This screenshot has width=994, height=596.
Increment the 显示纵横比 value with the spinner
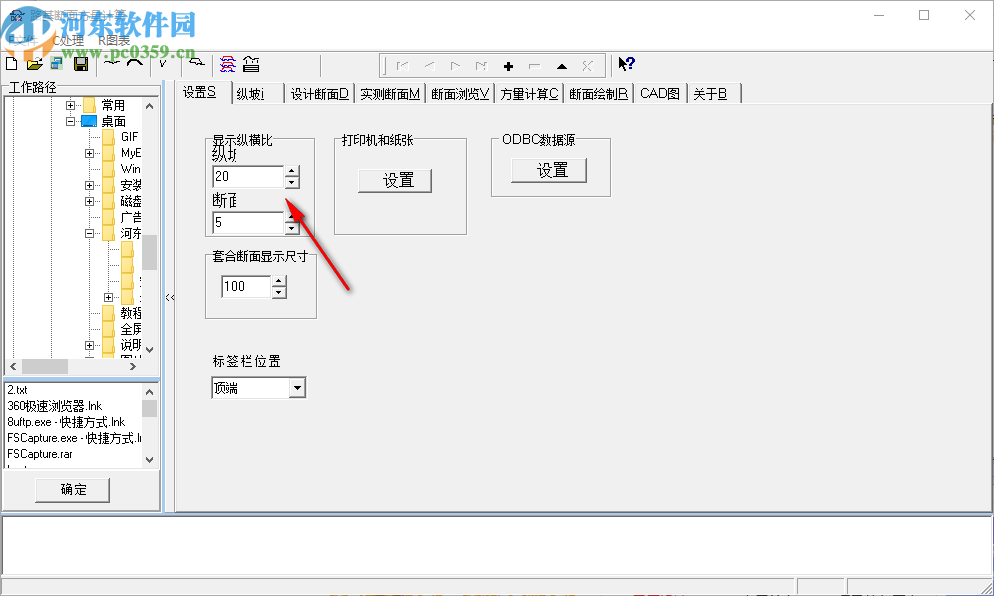click(x=290, y=170)
